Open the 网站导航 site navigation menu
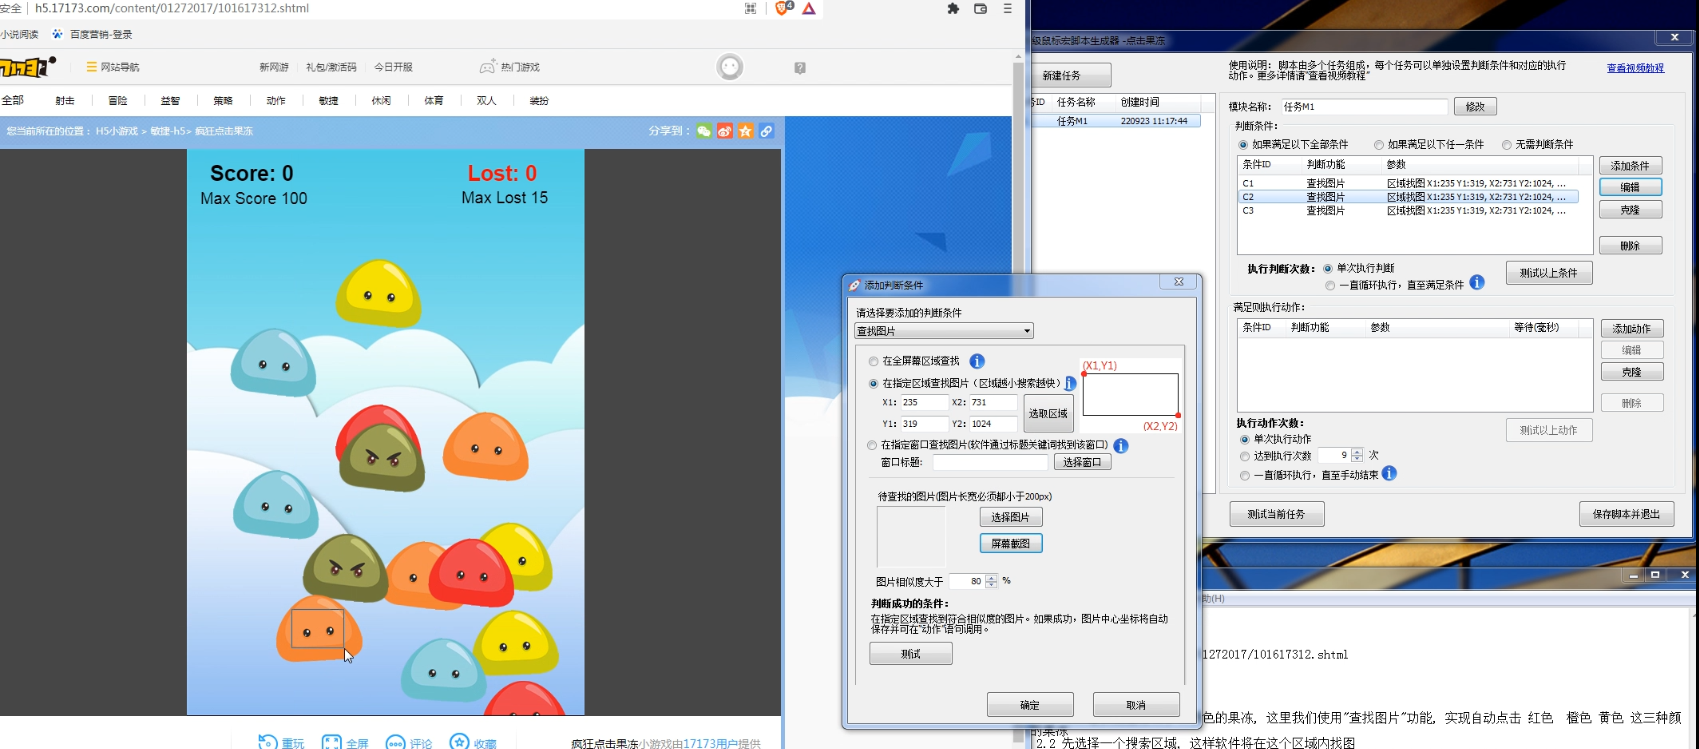This screenshot has width=1699, height=749. [x=113, y=67]
